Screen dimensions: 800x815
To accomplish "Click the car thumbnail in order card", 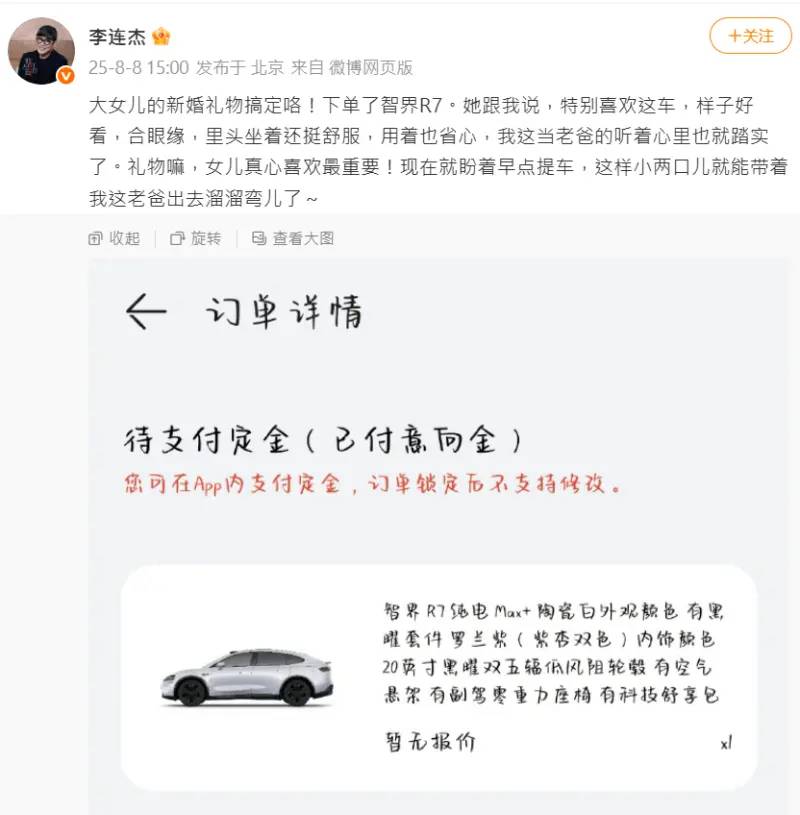I will point(247,678).
